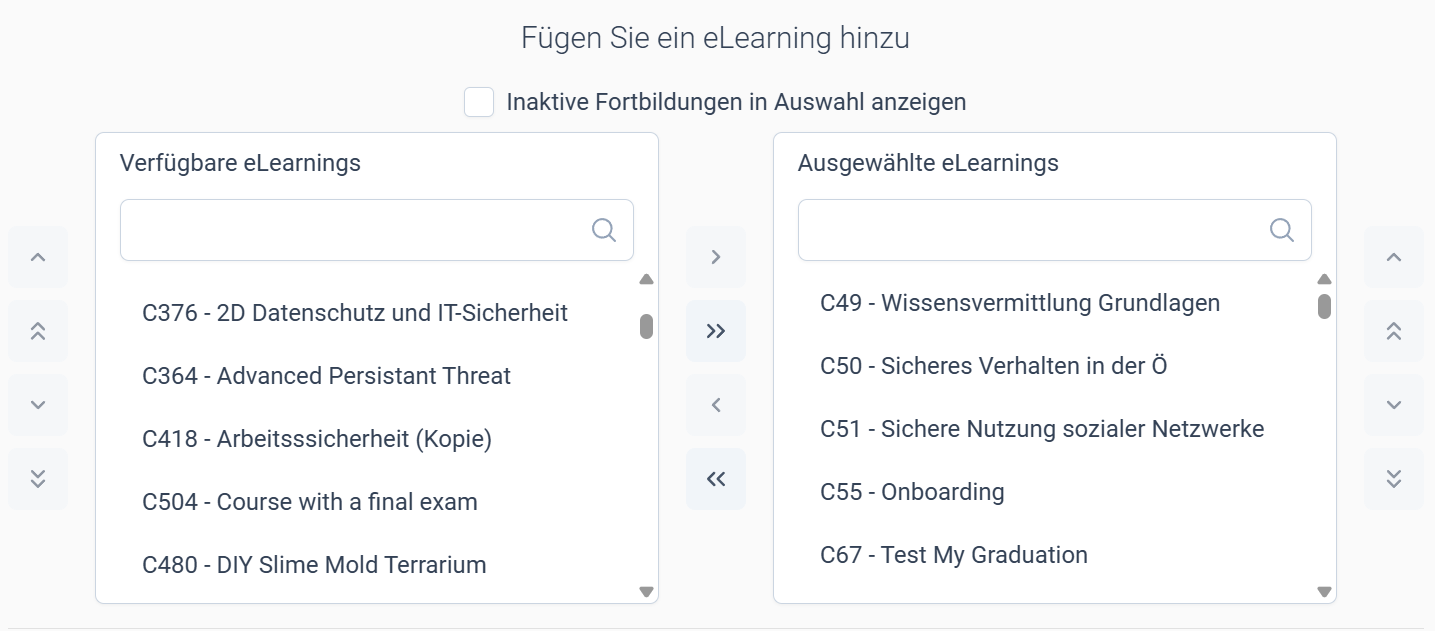Viewport: 1435px width, 631px height.
Task: Focus the Verfügbare eLearnings search field
Action: 377,230
